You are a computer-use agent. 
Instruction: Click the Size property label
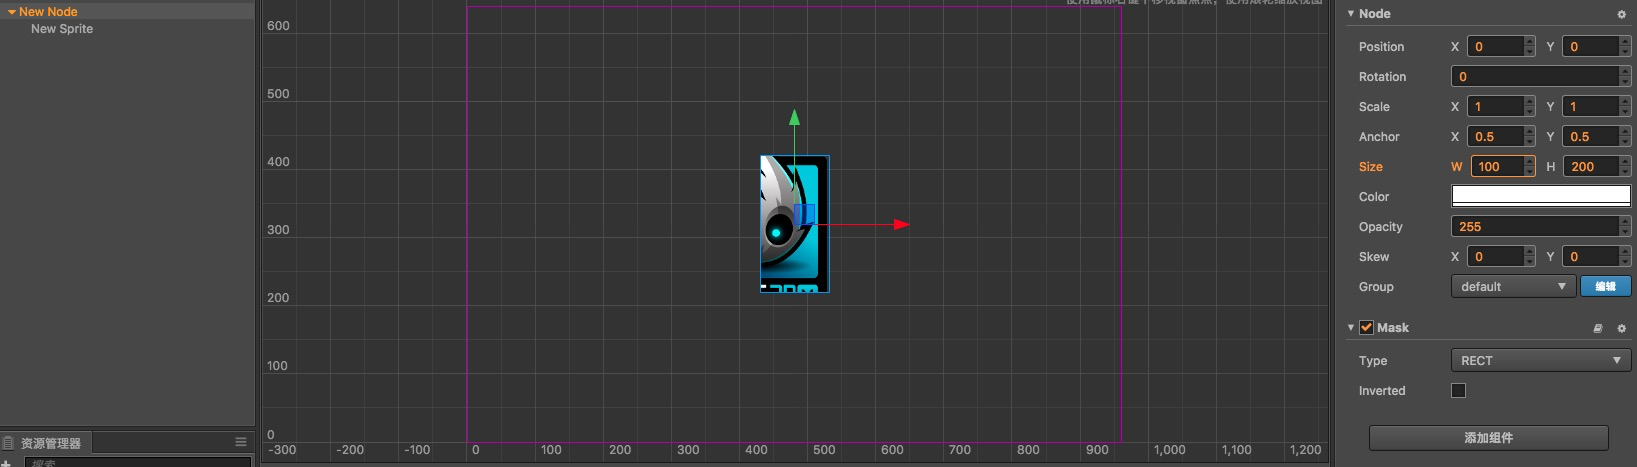tap(1371, 167)
